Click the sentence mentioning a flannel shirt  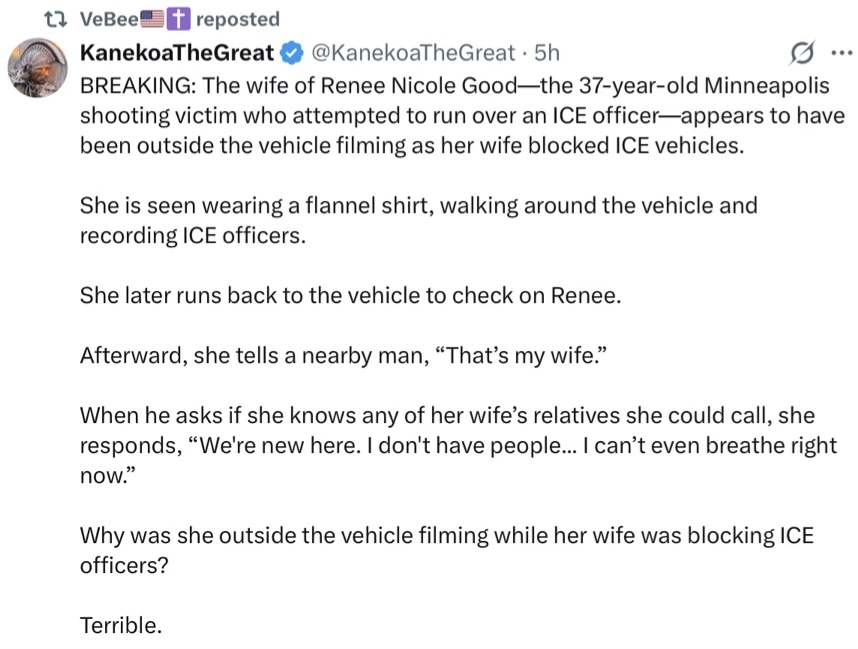(x=418, y=220)
